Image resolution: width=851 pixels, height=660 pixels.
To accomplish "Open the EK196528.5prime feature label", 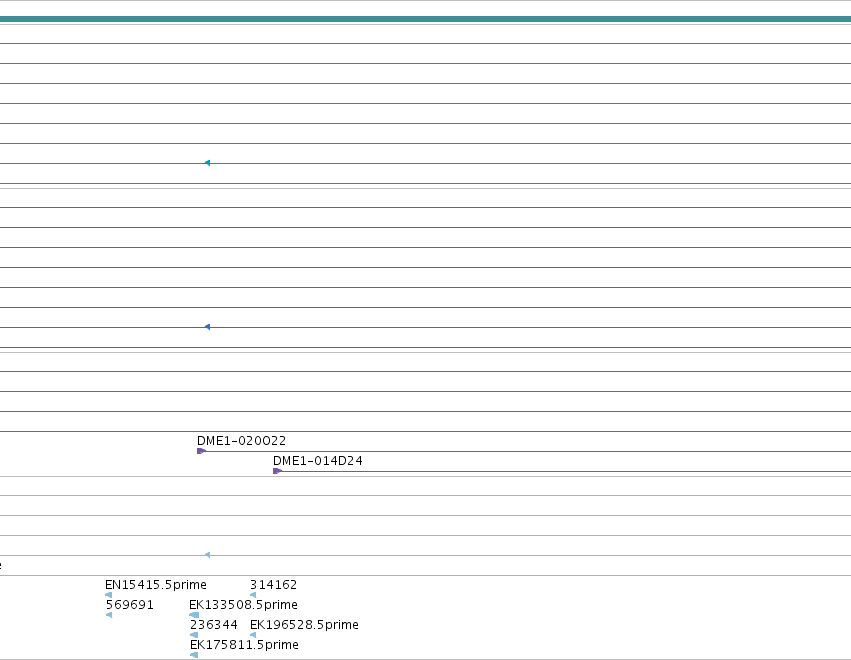I will click(304, 625).
